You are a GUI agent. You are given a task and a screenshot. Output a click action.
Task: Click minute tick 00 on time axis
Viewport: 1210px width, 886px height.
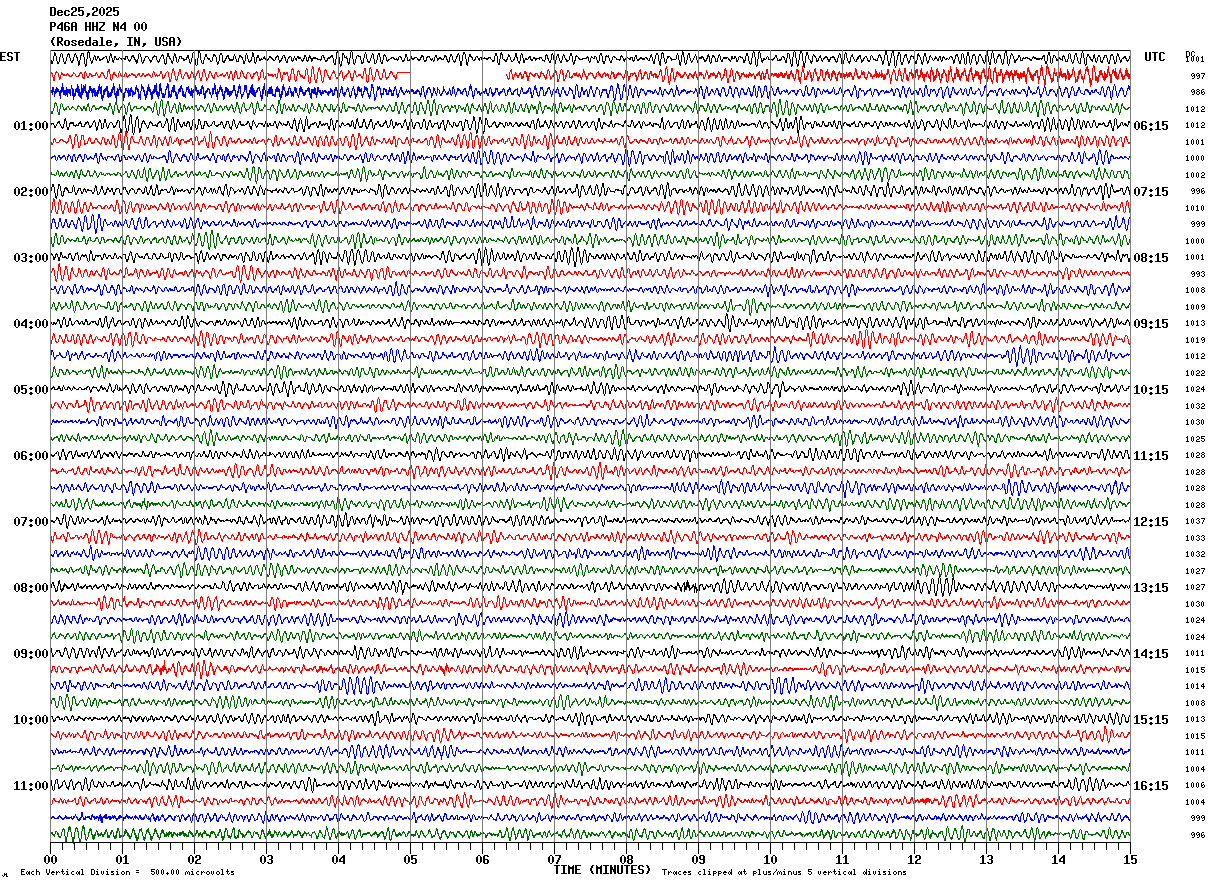(50, 859)
